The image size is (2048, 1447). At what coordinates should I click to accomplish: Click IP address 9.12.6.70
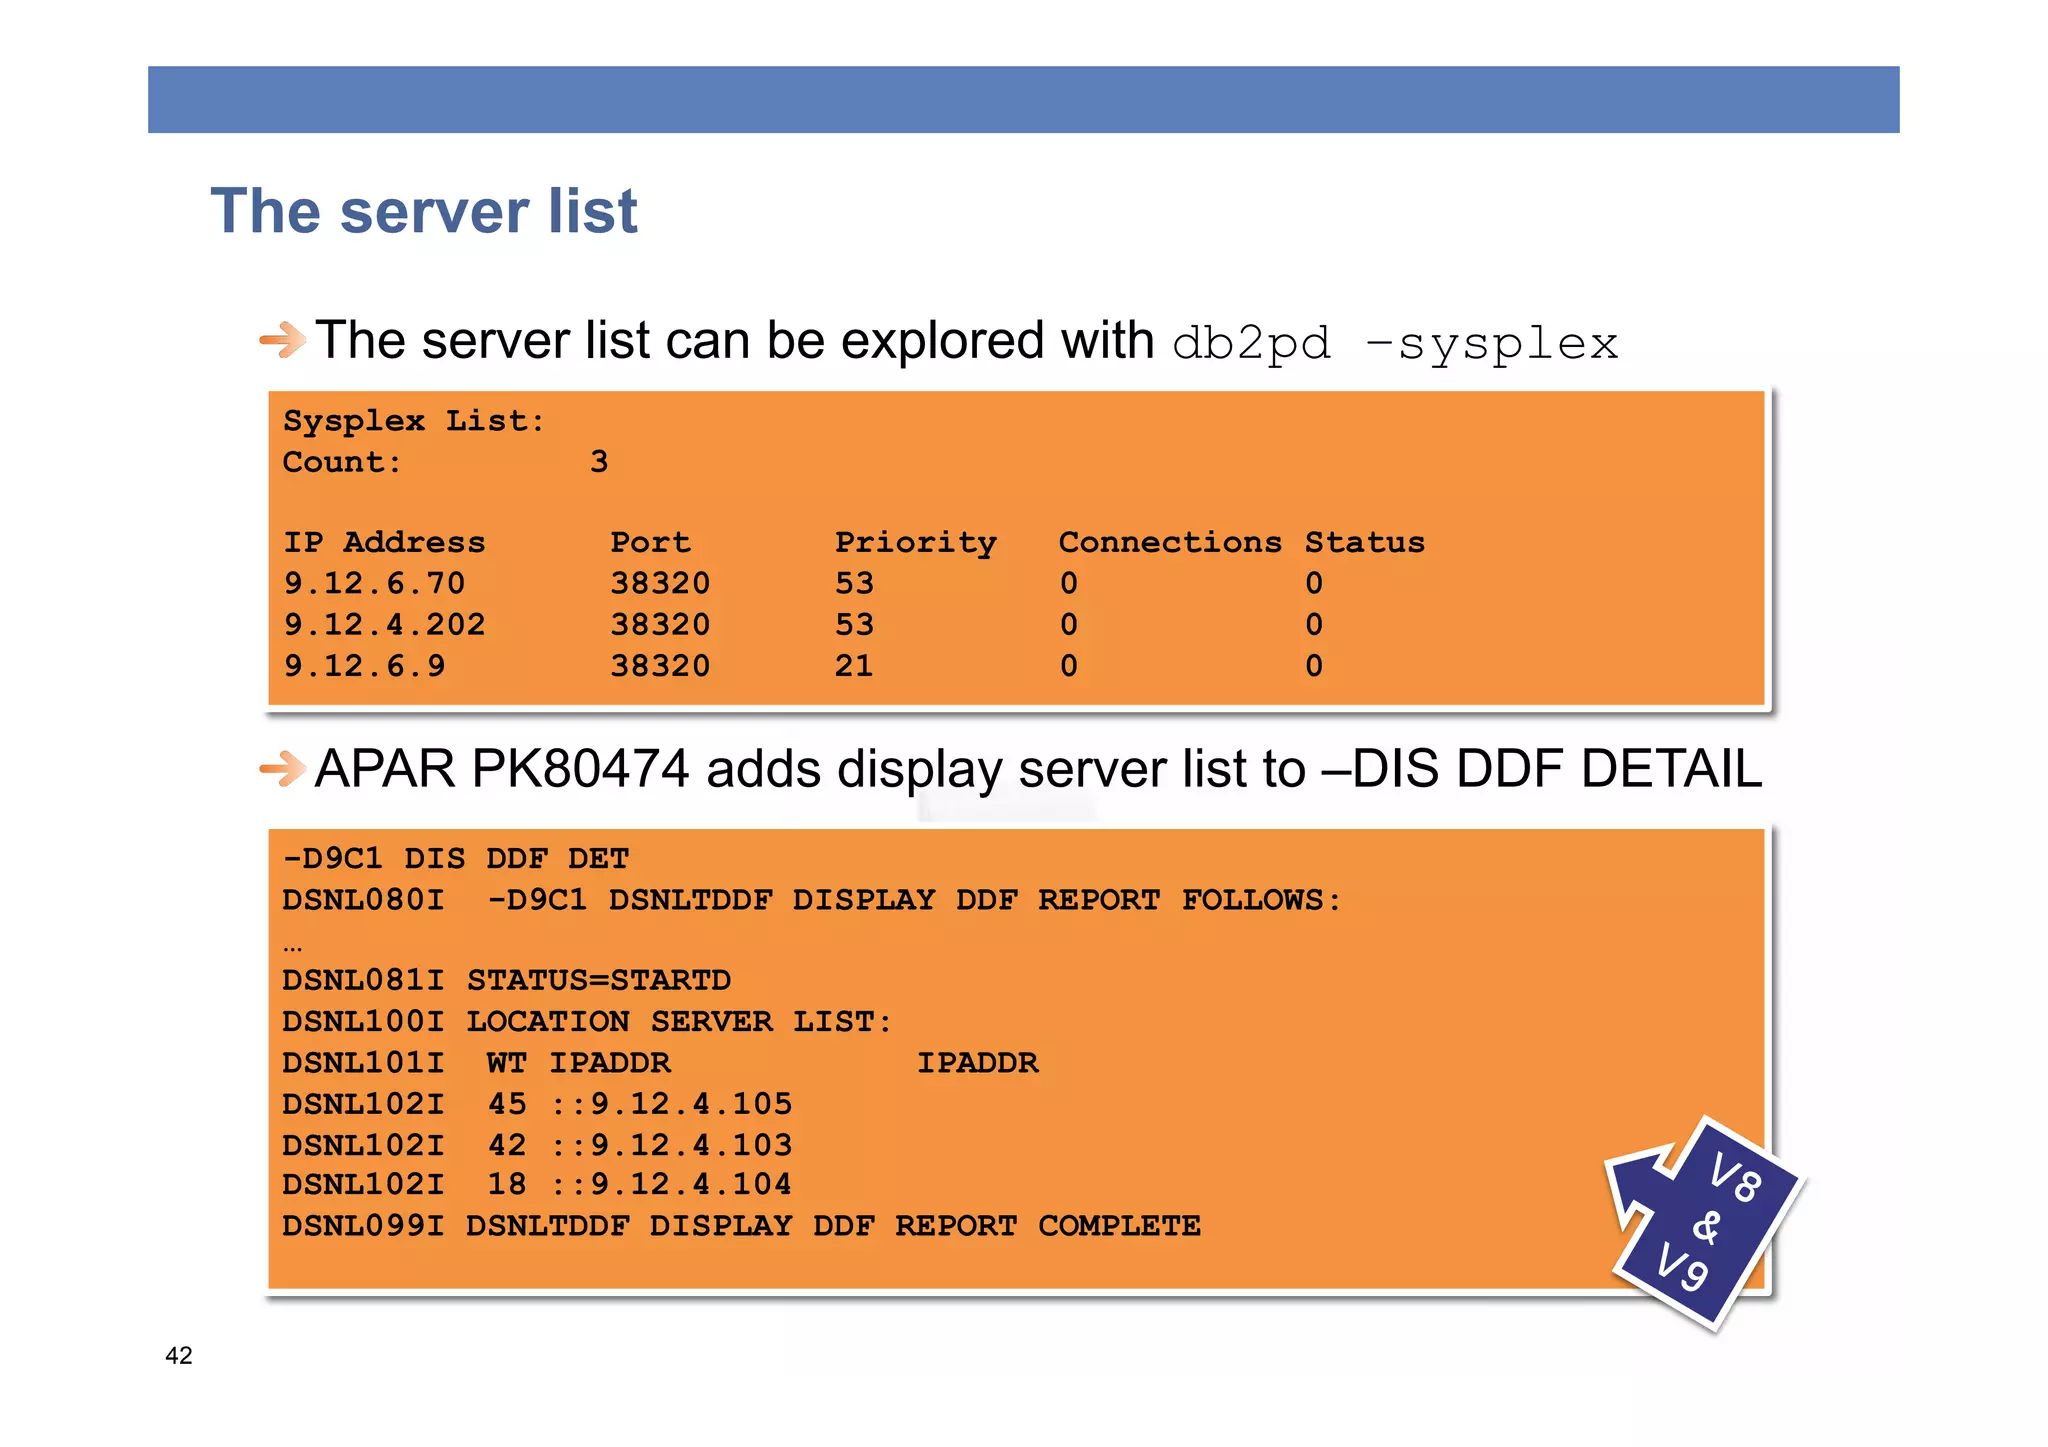click(x=375, y=583)
